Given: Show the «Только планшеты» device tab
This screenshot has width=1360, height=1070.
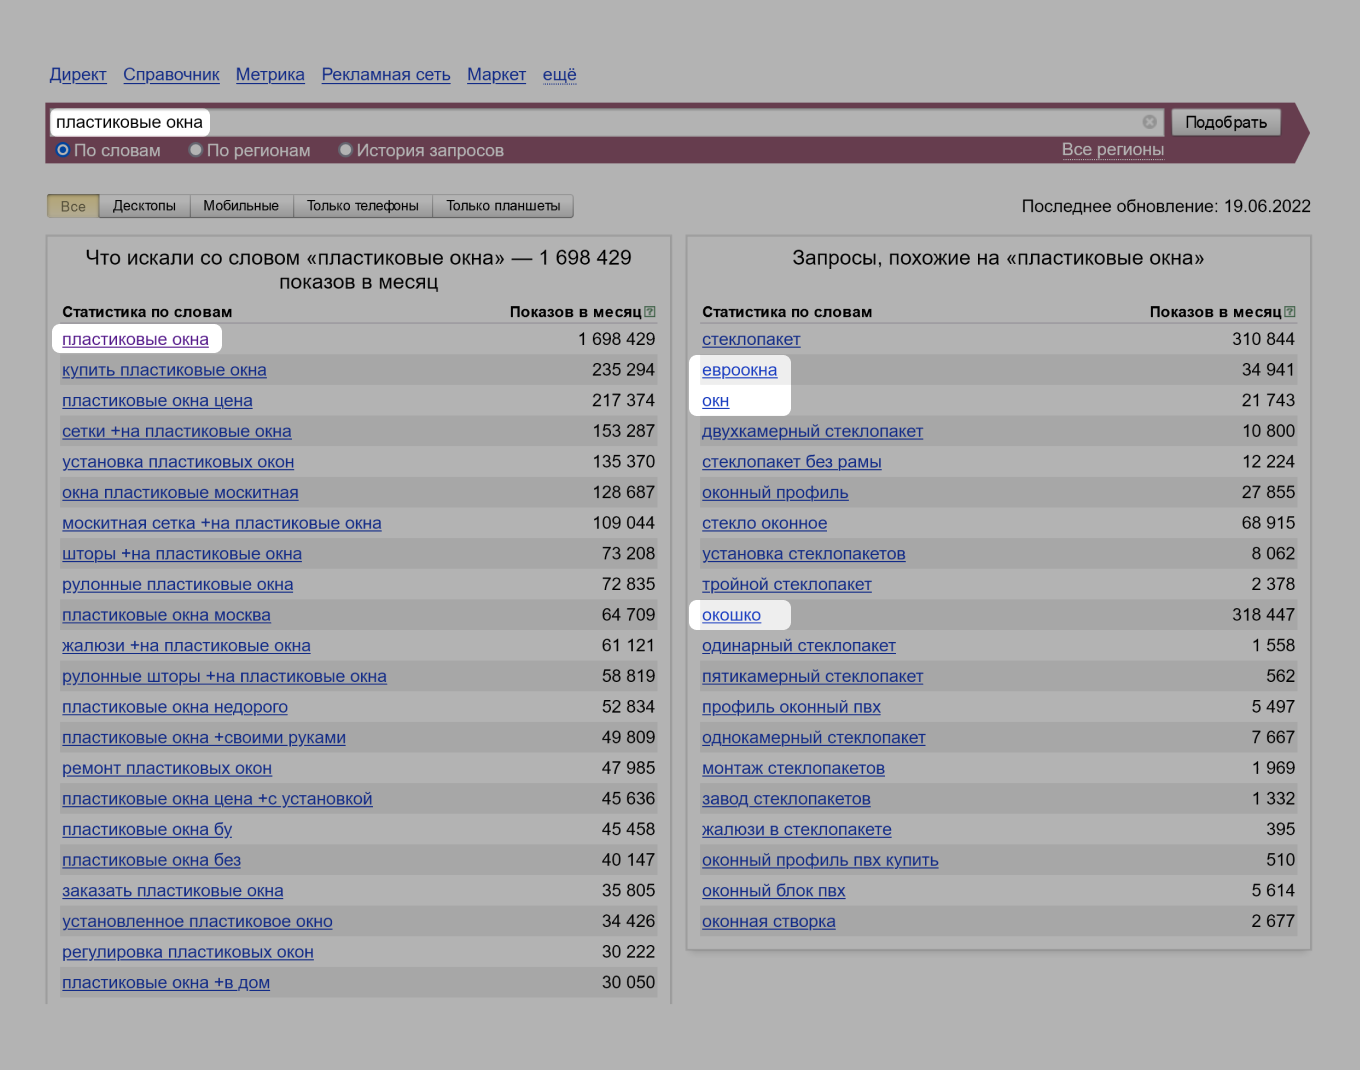Looking at the screenshot, I should click(503, 206).
